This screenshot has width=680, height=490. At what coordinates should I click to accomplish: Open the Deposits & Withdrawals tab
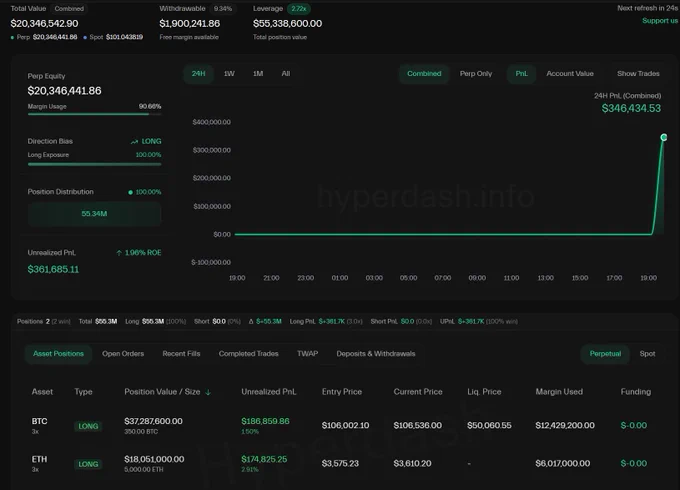tap(376, 354)
